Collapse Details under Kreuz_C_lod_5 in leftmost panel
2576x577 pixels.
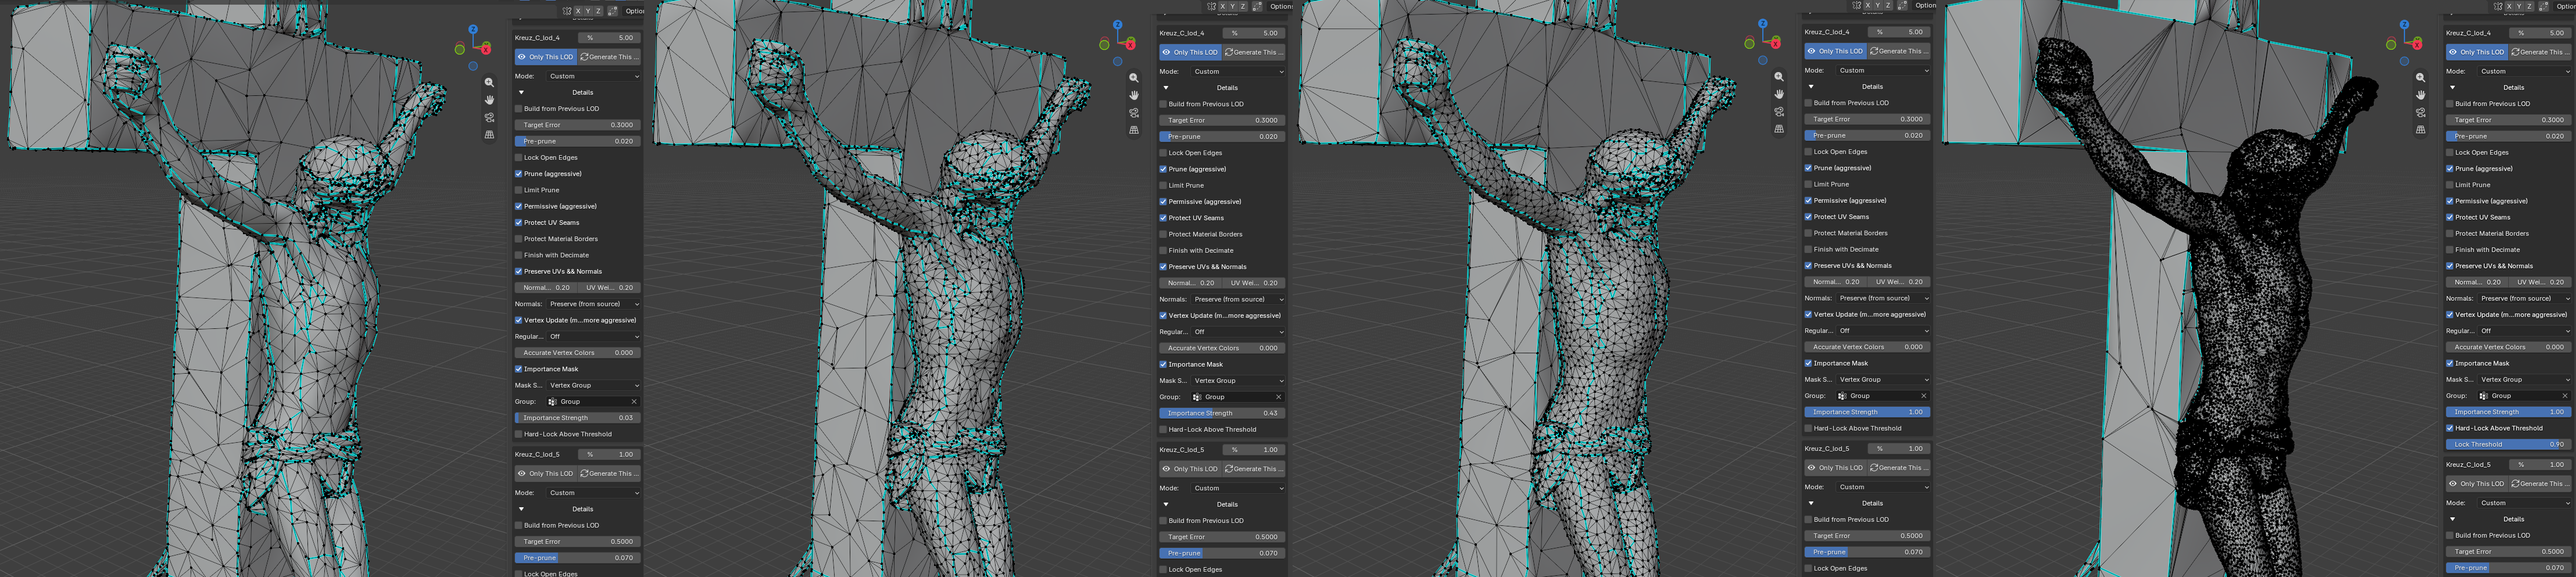521,509
